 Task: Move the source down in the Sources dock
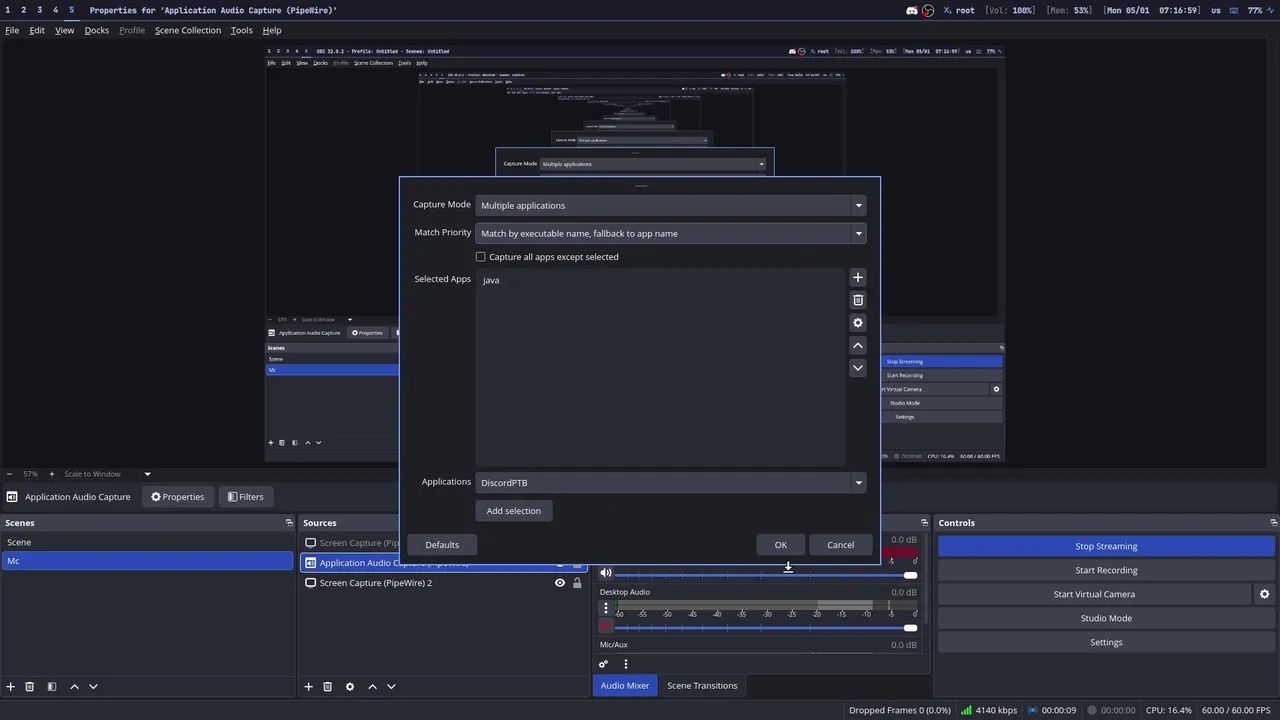(x=391, y=687)
